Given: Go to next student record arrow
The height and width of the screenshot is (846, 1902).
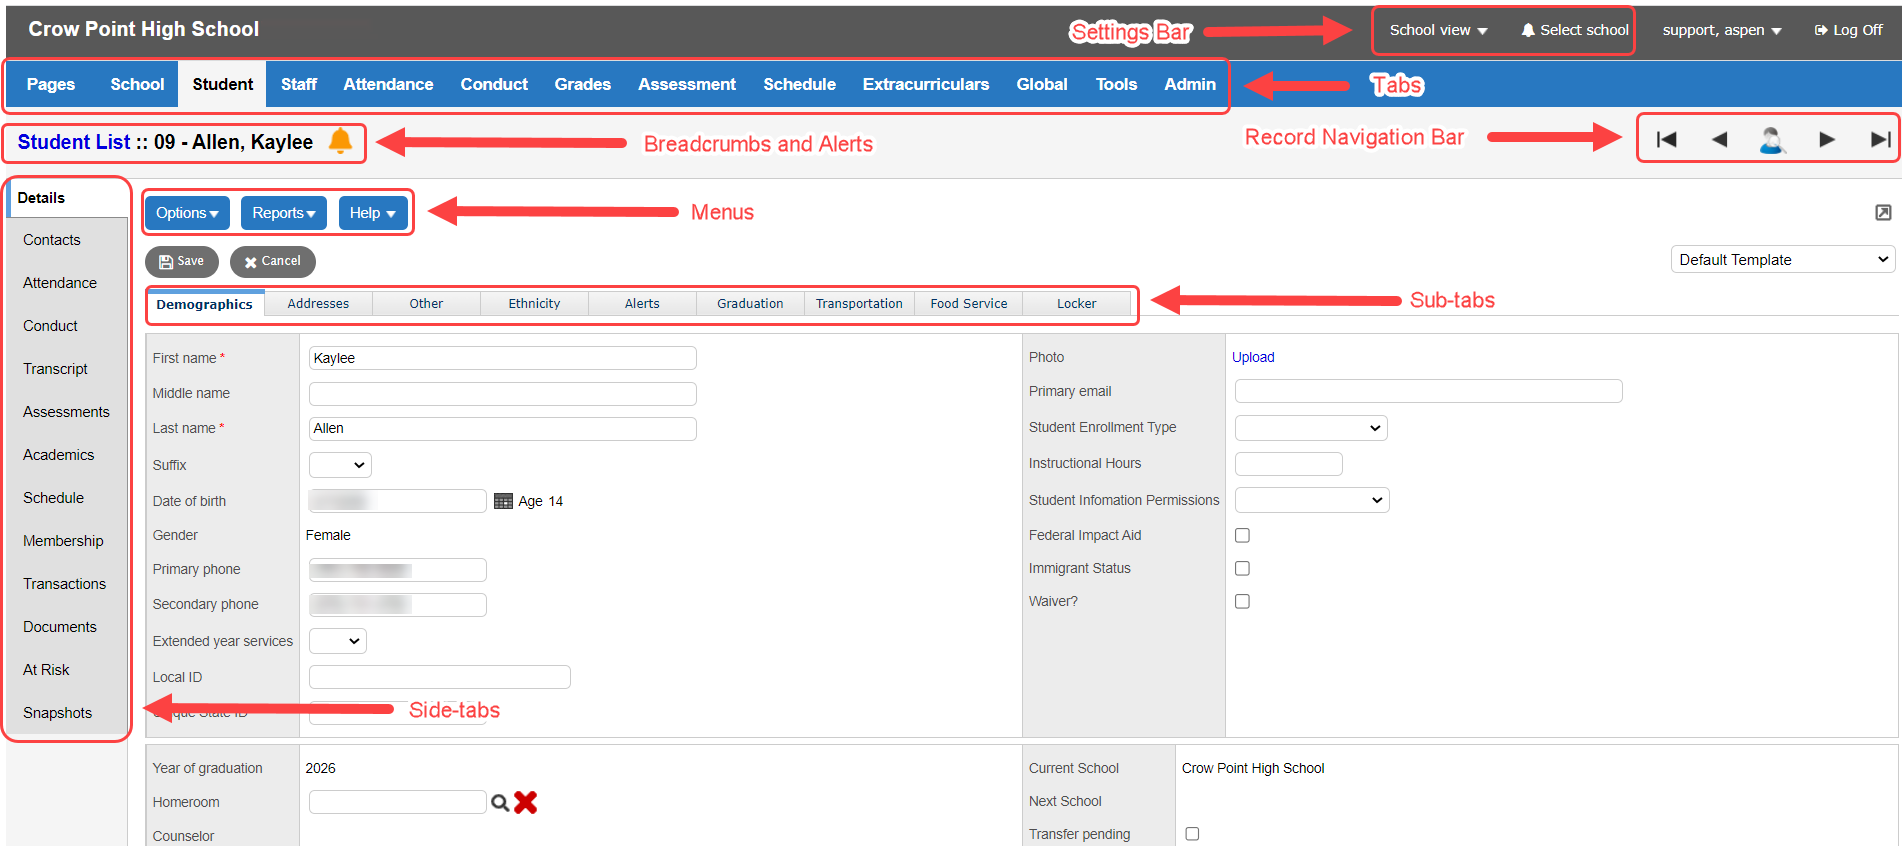Looking at the screenshot, I should point(1826,140).
